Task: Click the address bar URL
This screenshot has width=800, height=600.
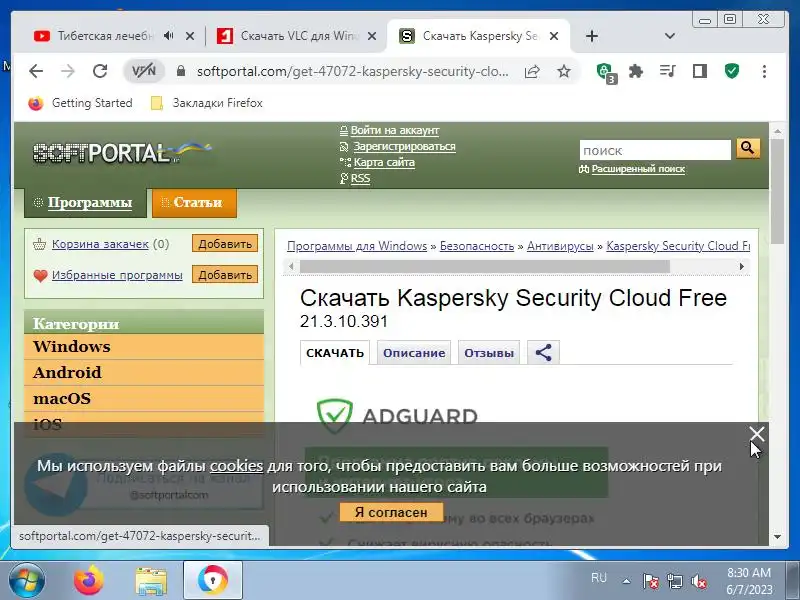Action: click(x=353, y=71)
